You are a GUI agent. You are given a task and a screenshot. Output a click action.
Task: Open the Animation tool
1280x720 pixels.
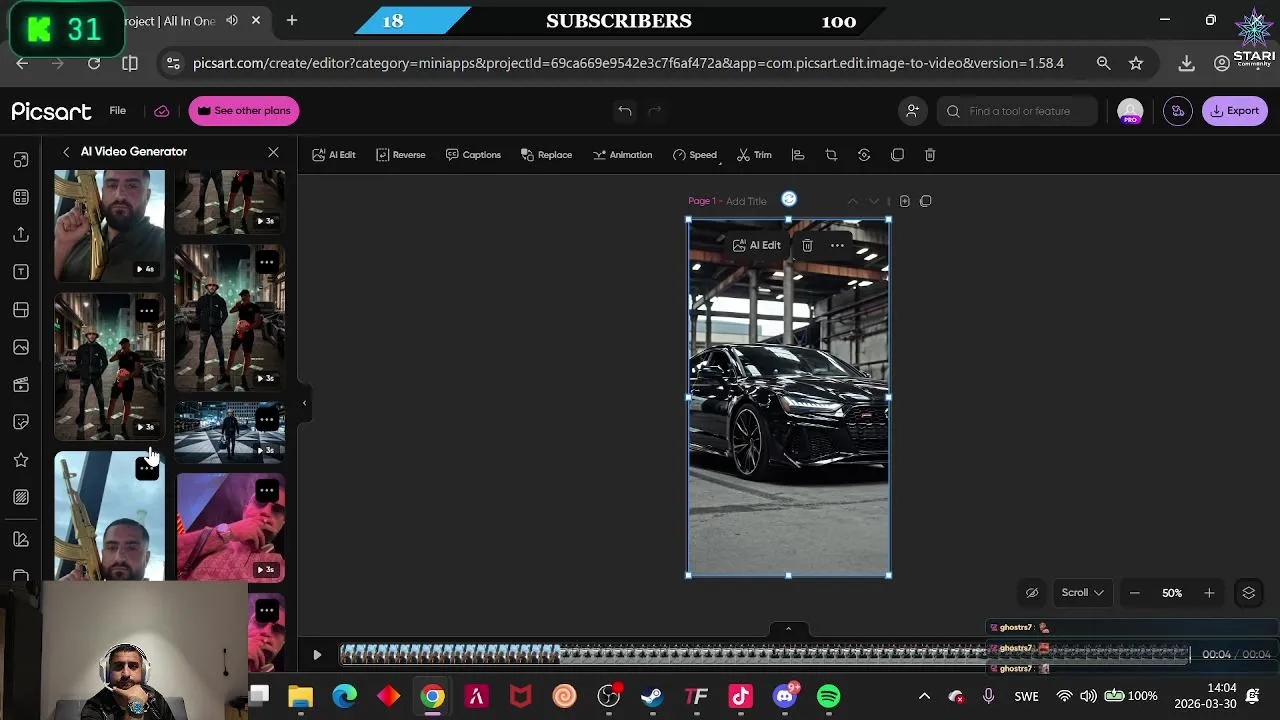tap(622, 155)
